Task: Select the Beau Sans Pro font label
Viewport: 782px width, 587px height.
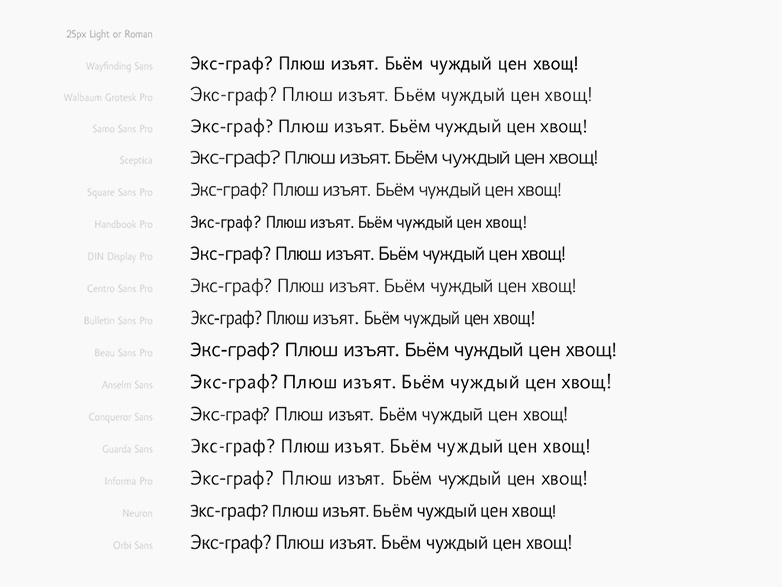Action: point(123,353)
